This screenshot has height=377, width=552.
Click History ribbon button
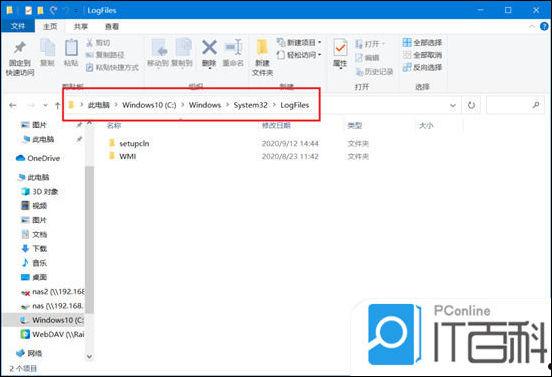click(374, 72)
